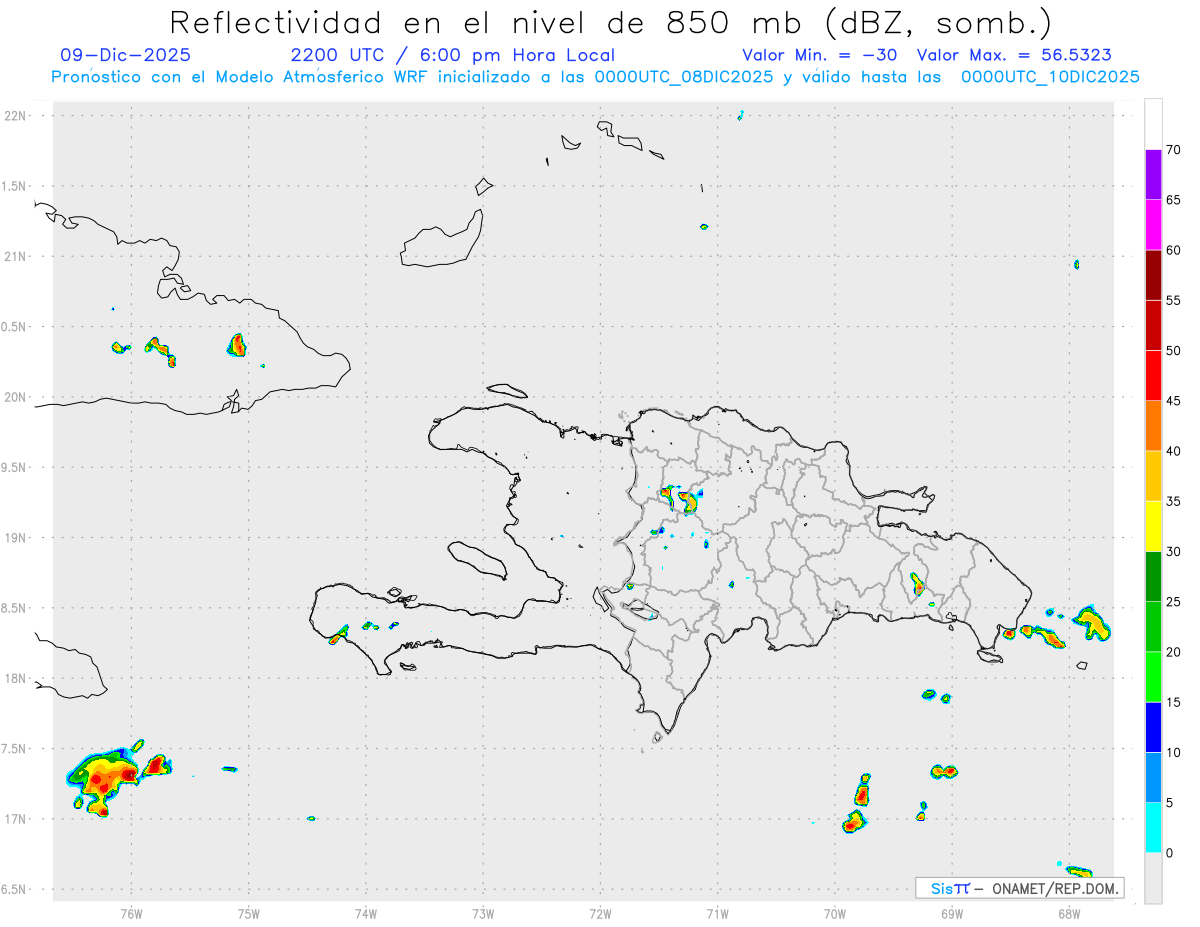The height and width of the screenshot is (927, 1200).
Task: Click '2200 UTC / 6:00 pm Hora Local'
Action: click(452, 55)
